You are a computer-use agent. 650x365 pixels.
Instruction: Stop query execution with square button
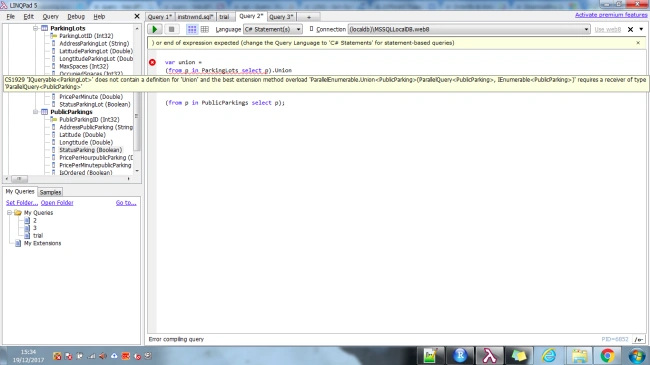coord(171,29)
